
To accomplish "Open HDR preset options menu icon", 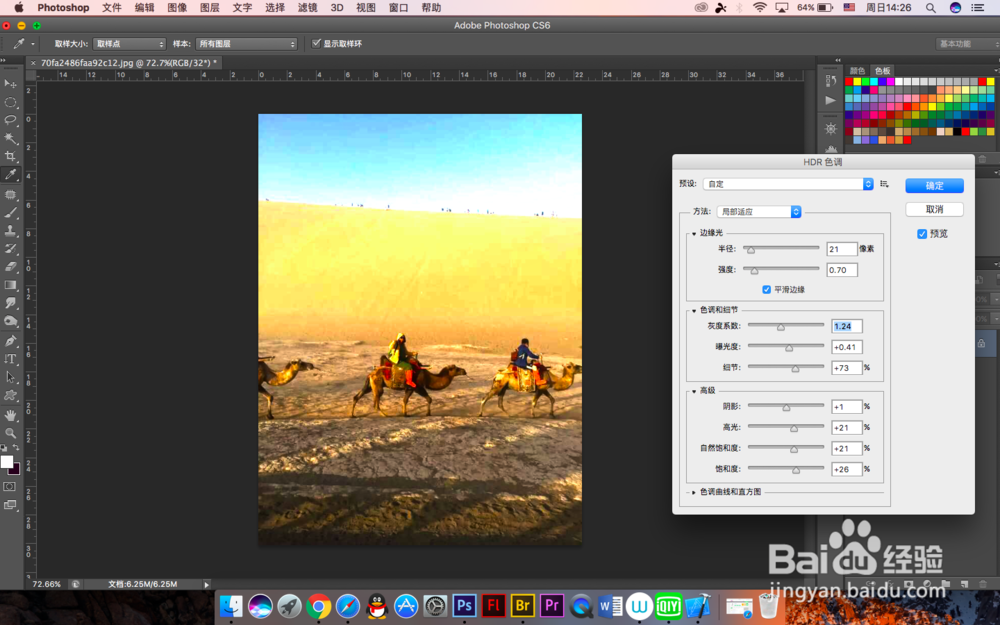I will pyautogui.click(x=884, y=184).
